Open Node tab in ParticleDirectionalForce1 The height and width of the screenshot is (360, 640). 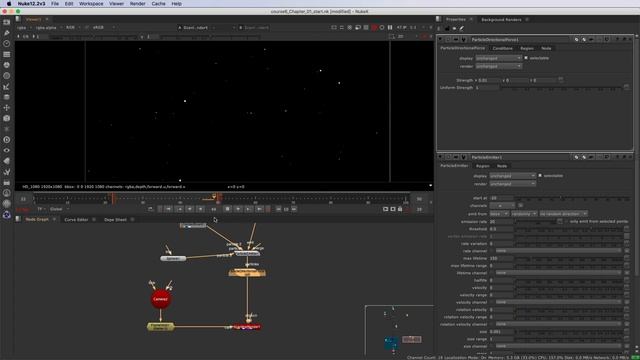[546, 48]
